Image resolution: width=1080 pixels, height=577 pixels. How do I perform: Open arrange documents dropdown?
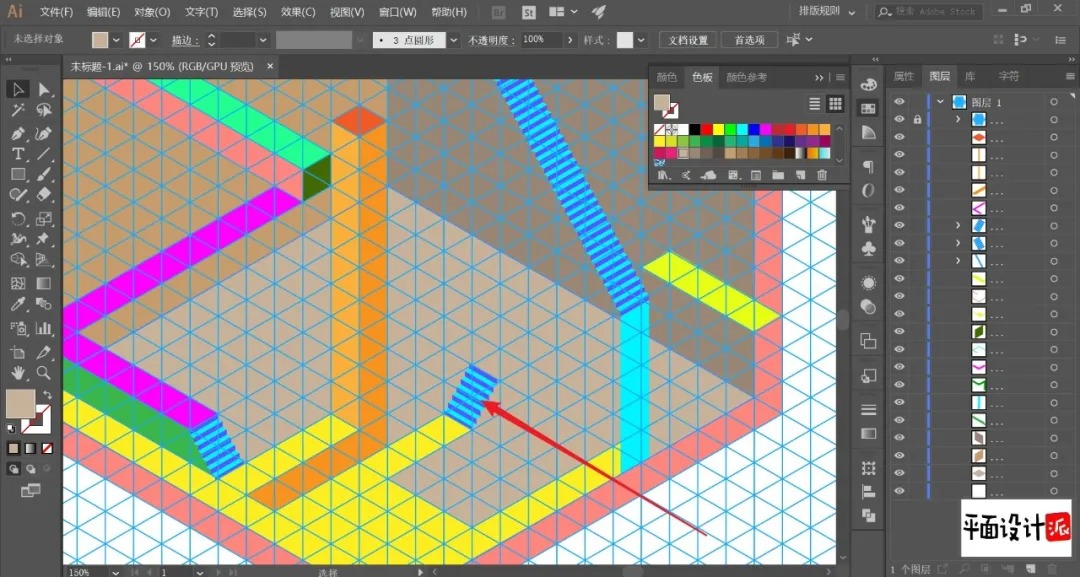click(x=563, y=12)
